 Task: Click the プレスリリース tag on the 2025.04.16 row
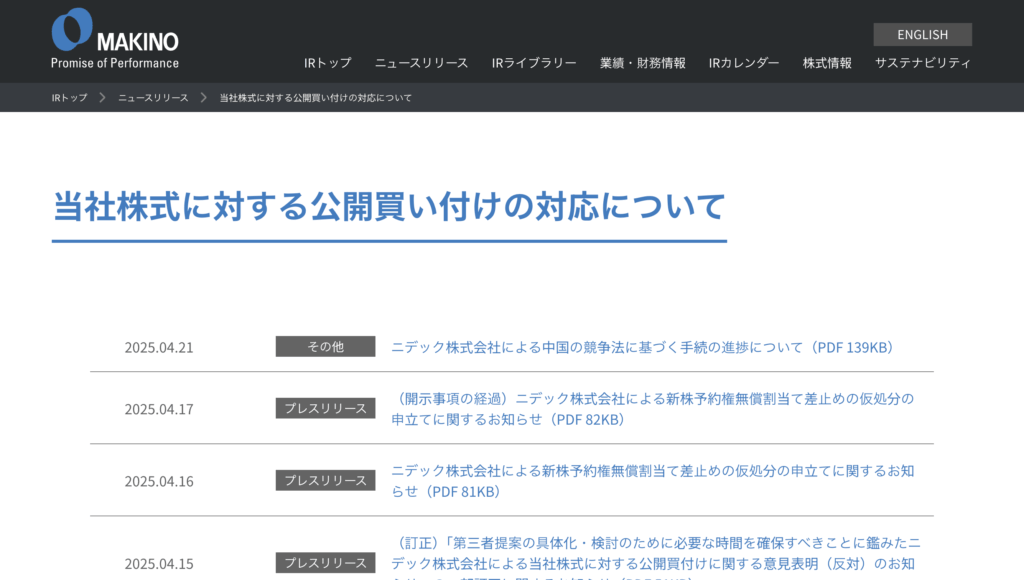pyautogui.click(x=325, y=480)
